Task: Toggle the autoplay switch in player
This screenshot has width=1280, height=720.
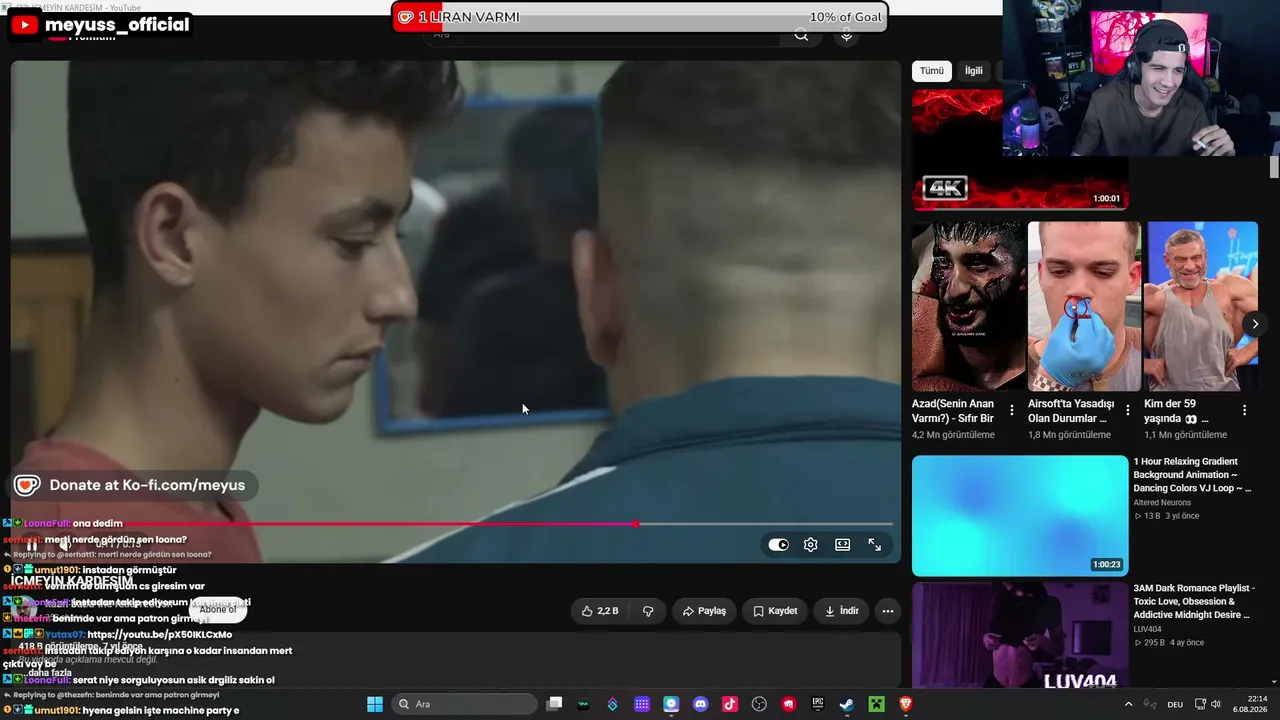Action: 778,545
